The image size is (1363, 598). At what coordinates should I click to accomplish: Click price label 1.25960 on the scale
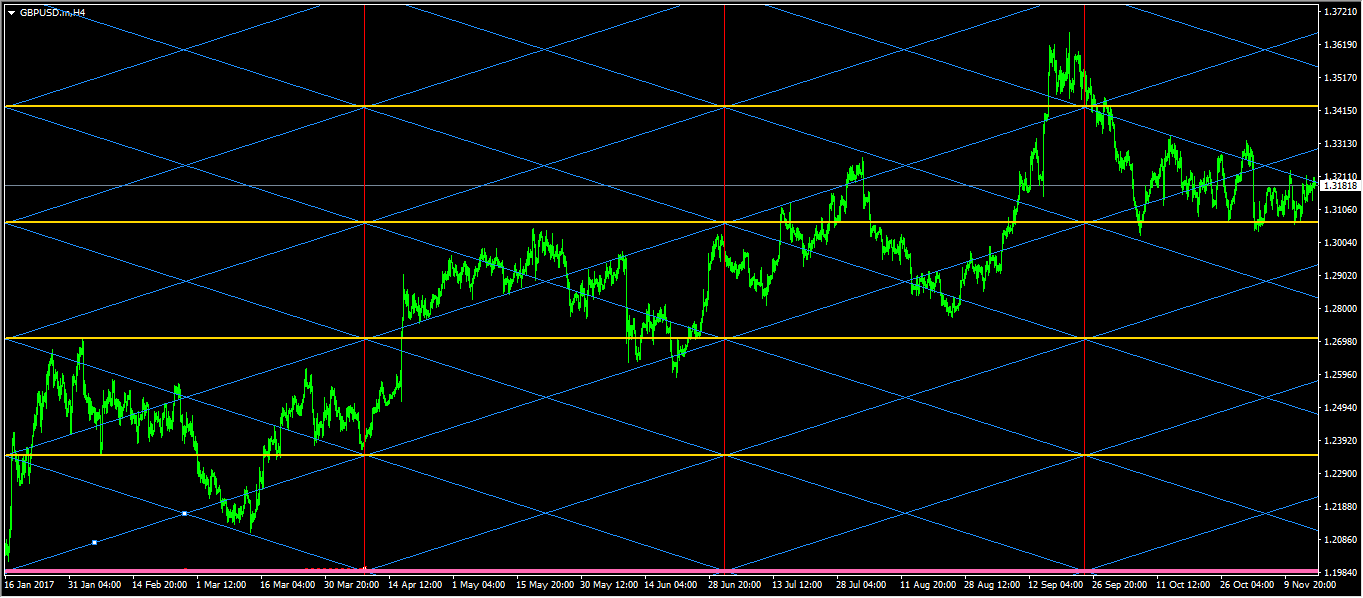coord(1338,374)
